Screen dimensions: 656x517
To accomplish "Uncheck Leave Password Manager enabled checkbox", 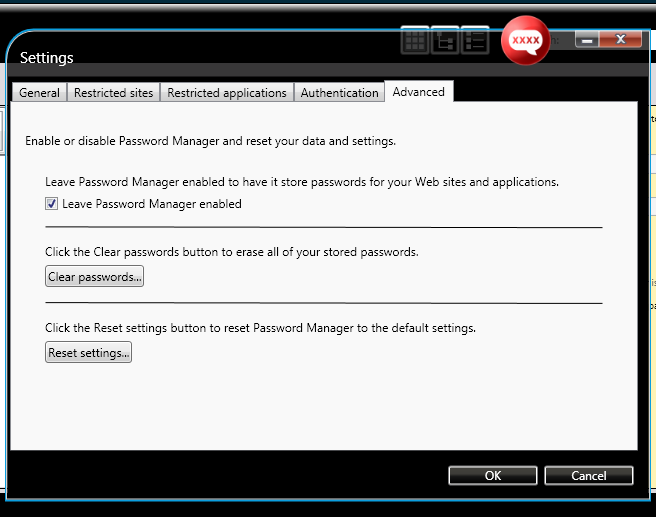I will pyautogui.click(x=52, y=204).
